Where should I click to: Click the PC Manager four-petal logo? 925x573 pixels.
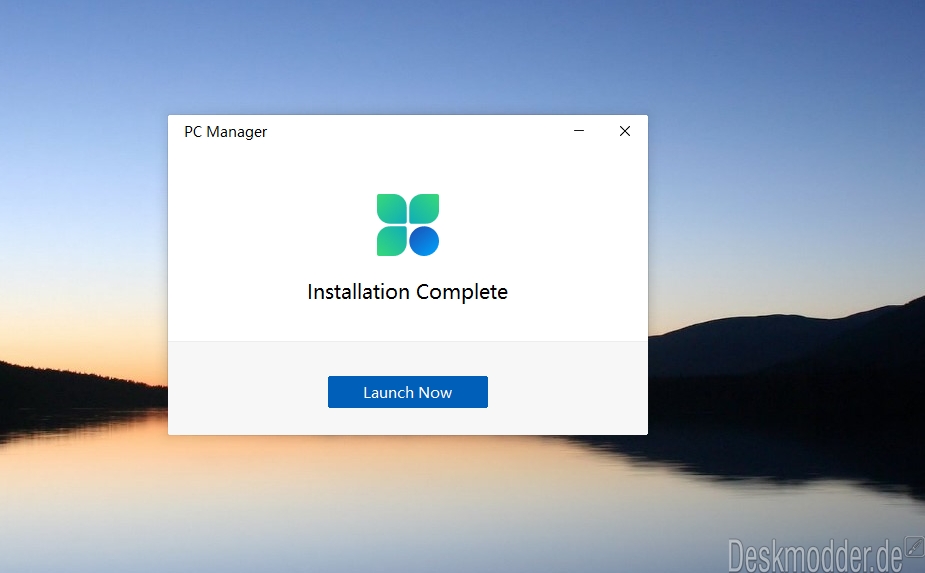pos(408,225)
